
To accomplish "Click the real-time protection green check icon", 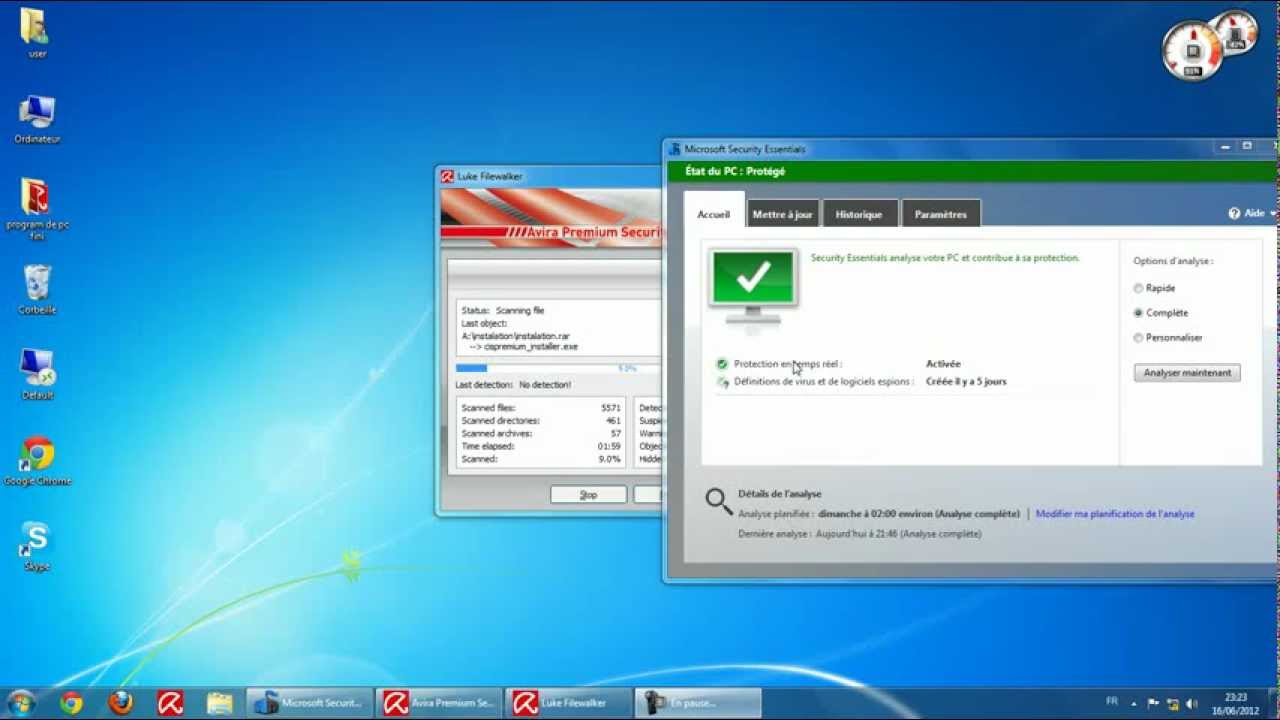I will pos(722,364).
